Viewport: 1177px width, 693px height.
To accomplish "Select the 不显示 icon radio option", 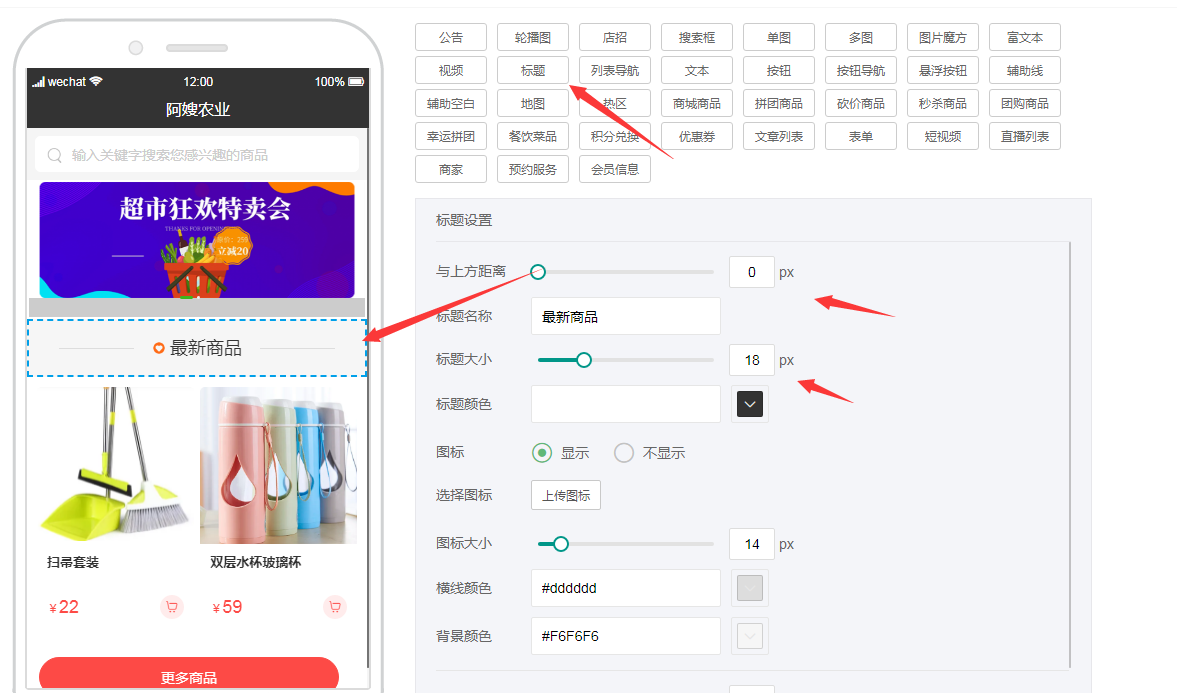I will [624, 453].
